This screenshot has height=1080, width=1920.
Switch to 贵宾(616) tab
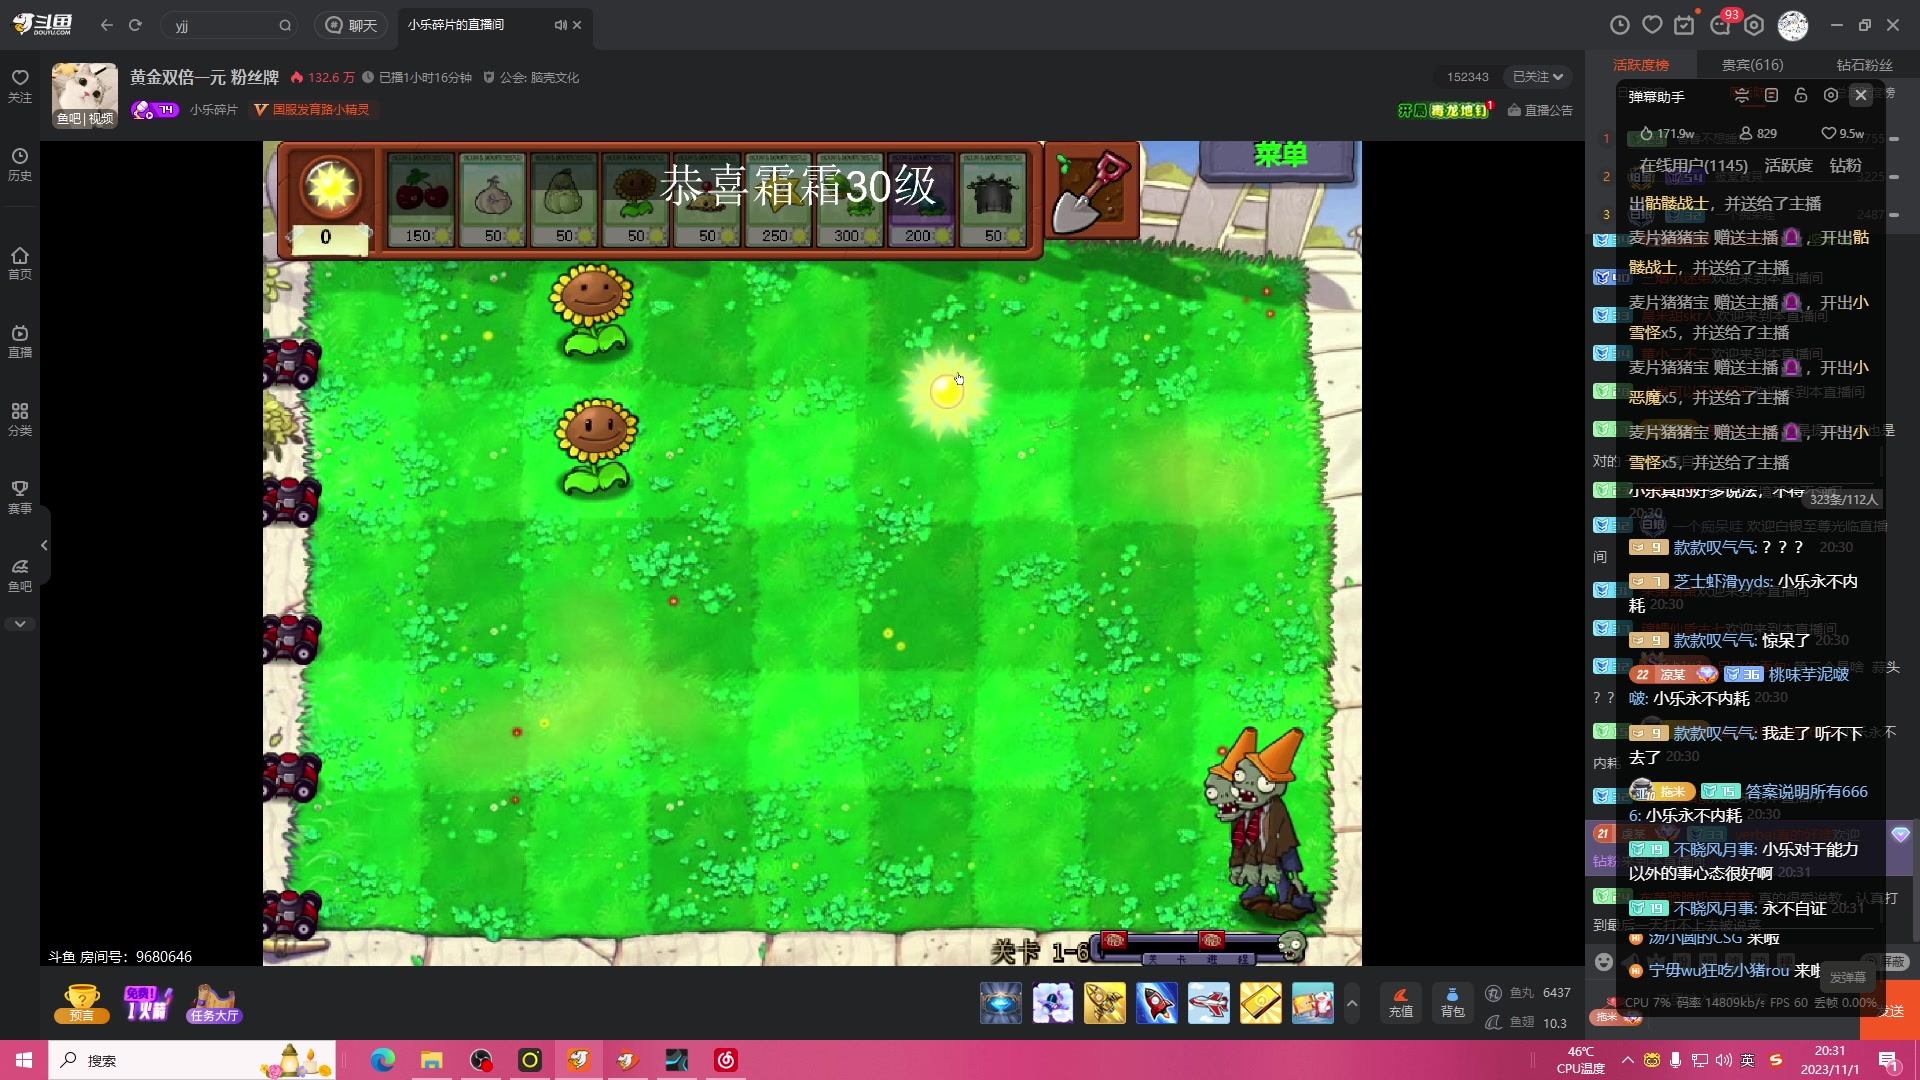click(x=1752, y=65)
